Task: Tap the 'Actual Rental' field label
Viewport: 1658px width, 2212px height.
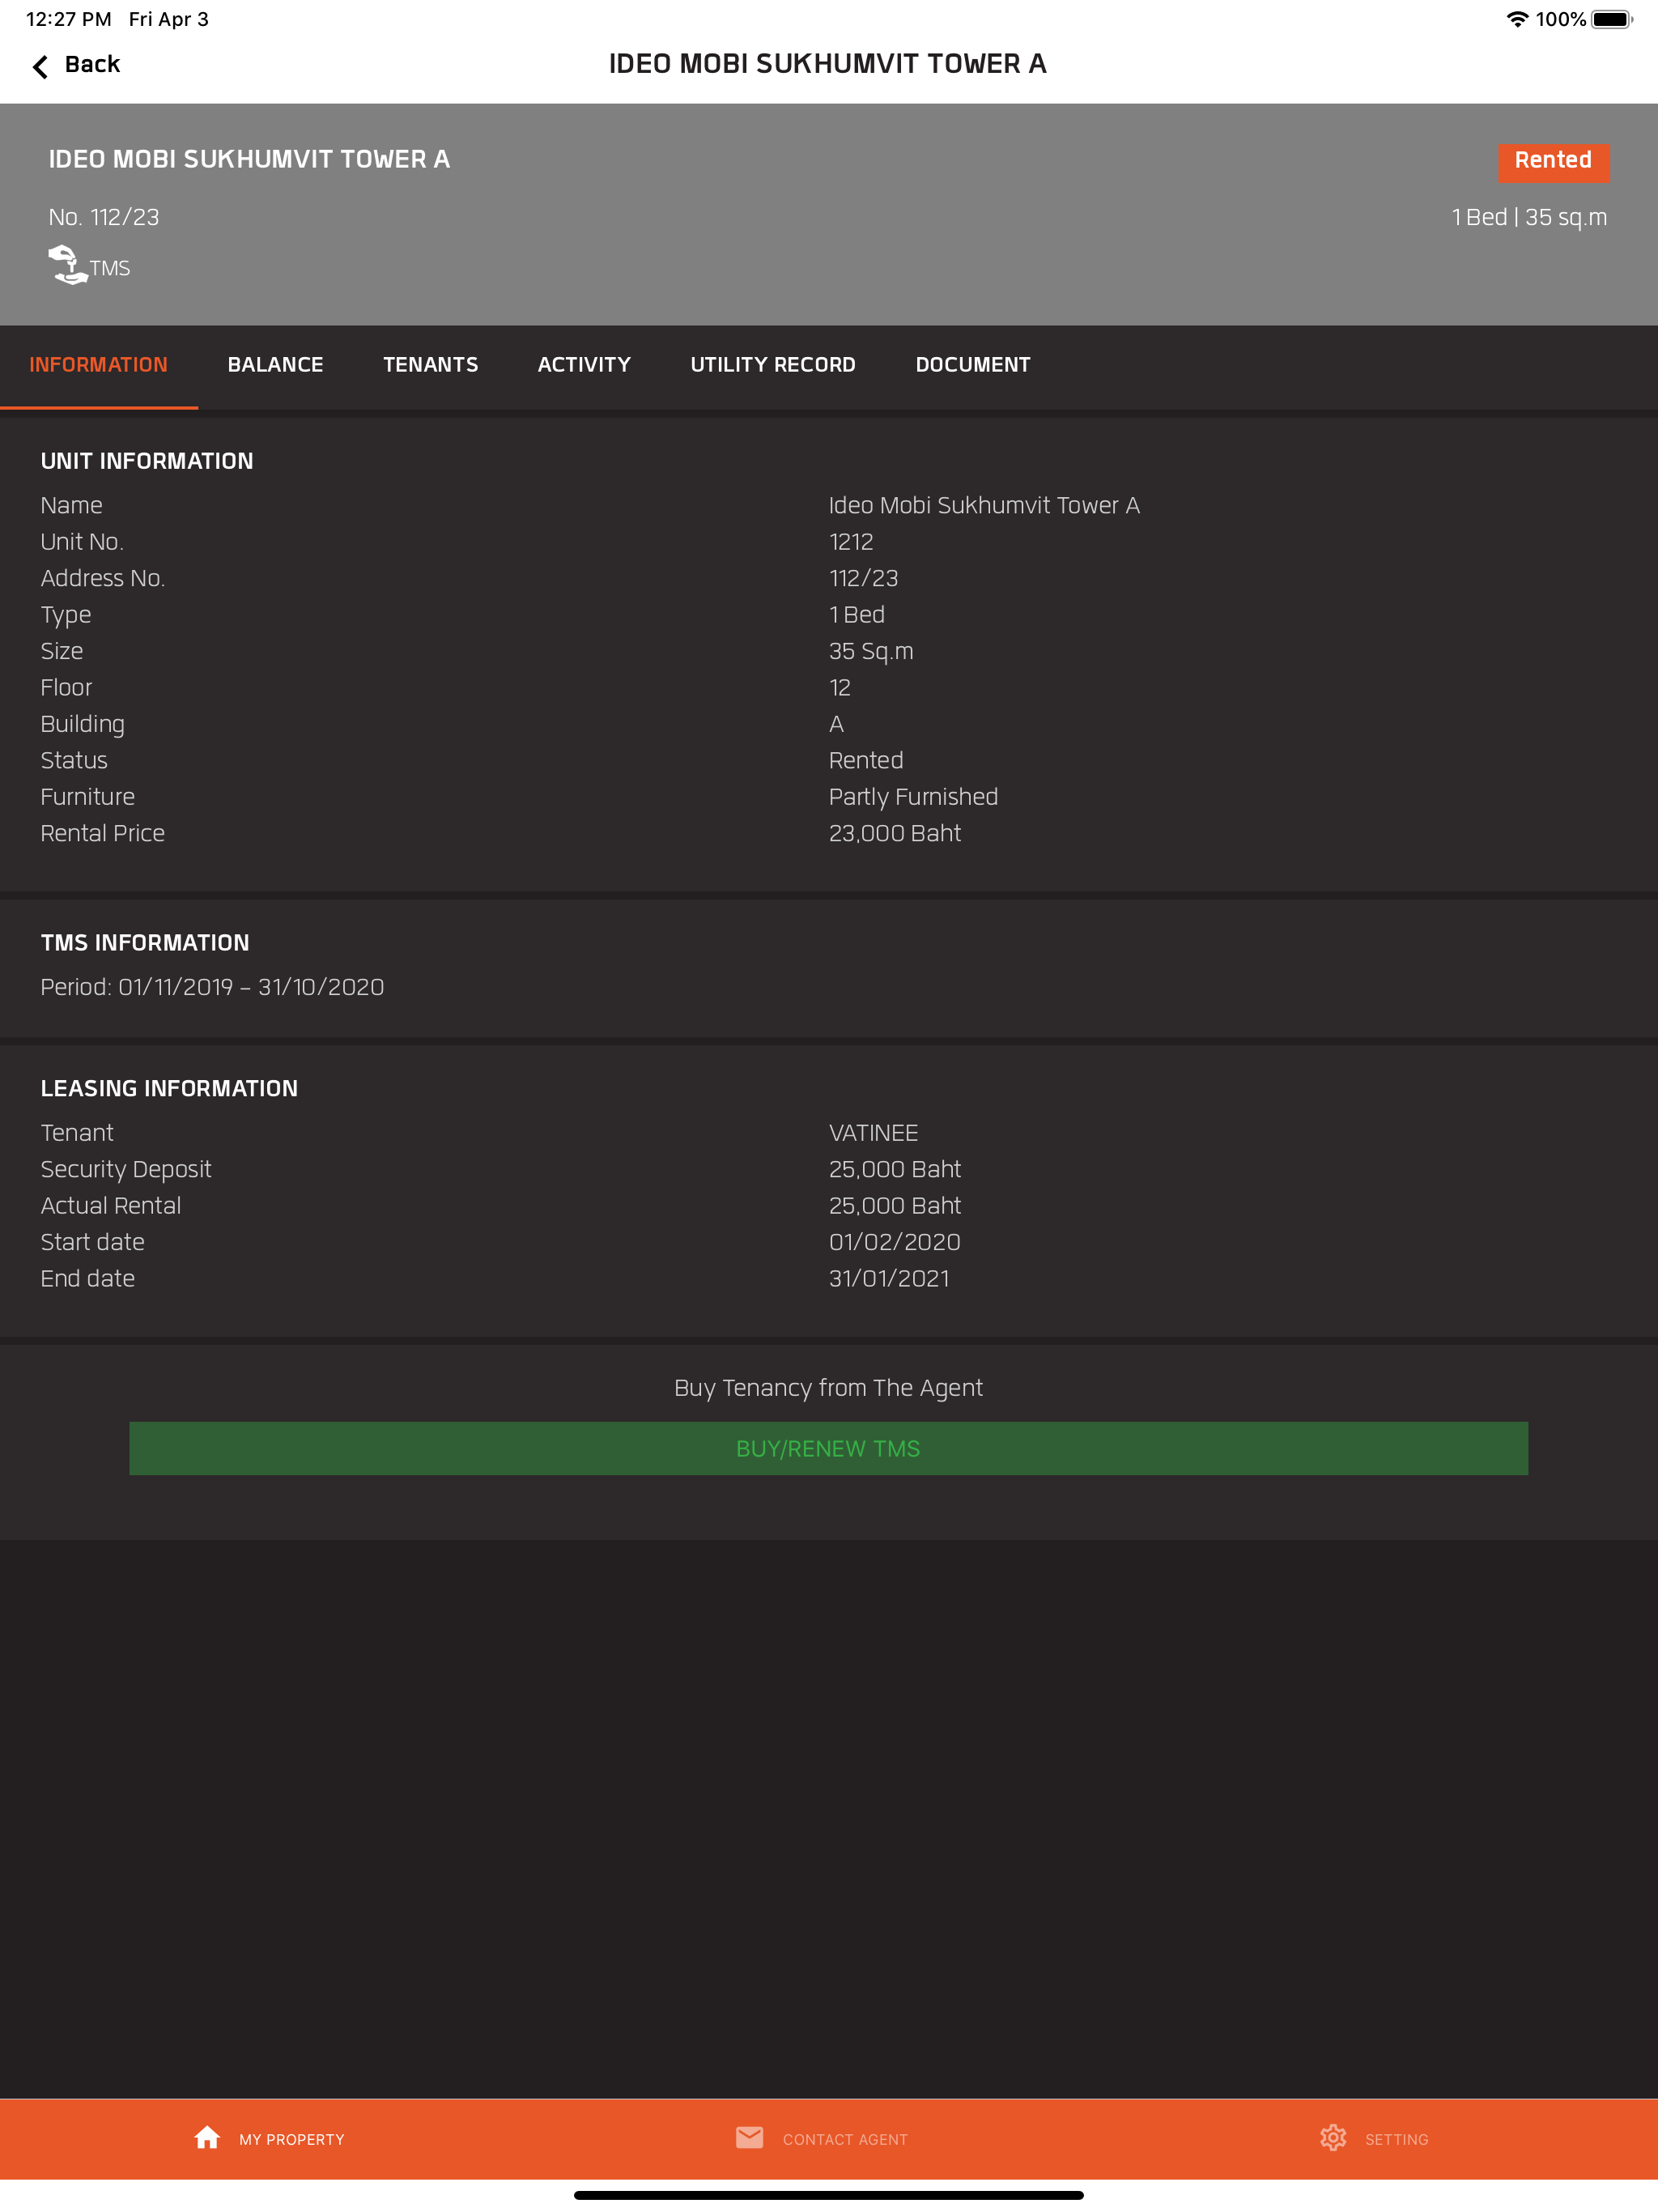Action: point(111,1205)
